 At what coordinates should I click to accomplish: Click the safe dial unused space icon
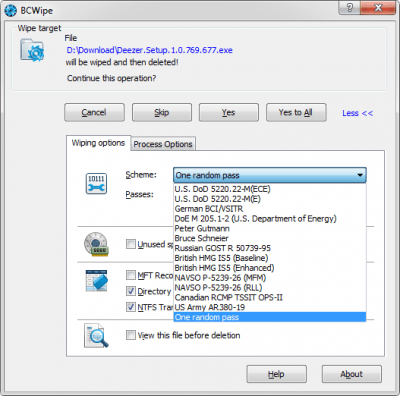pyautogui.click(x=96, y=245)
